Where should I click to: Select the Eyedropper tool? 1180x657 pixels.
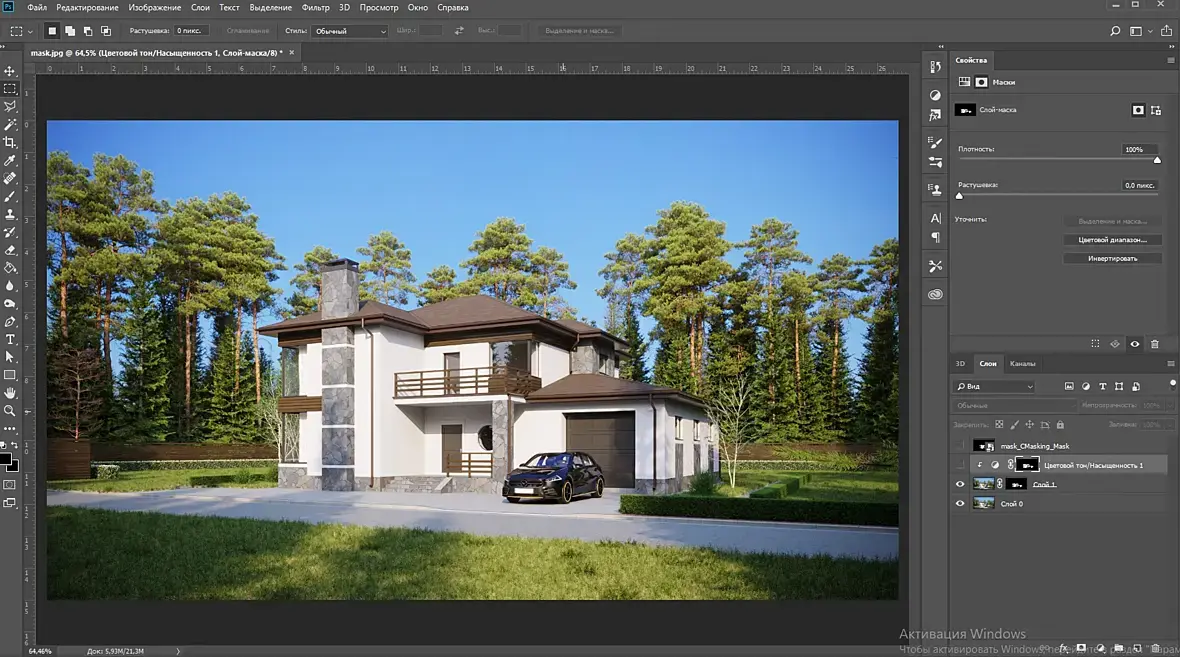click(10, 160)
